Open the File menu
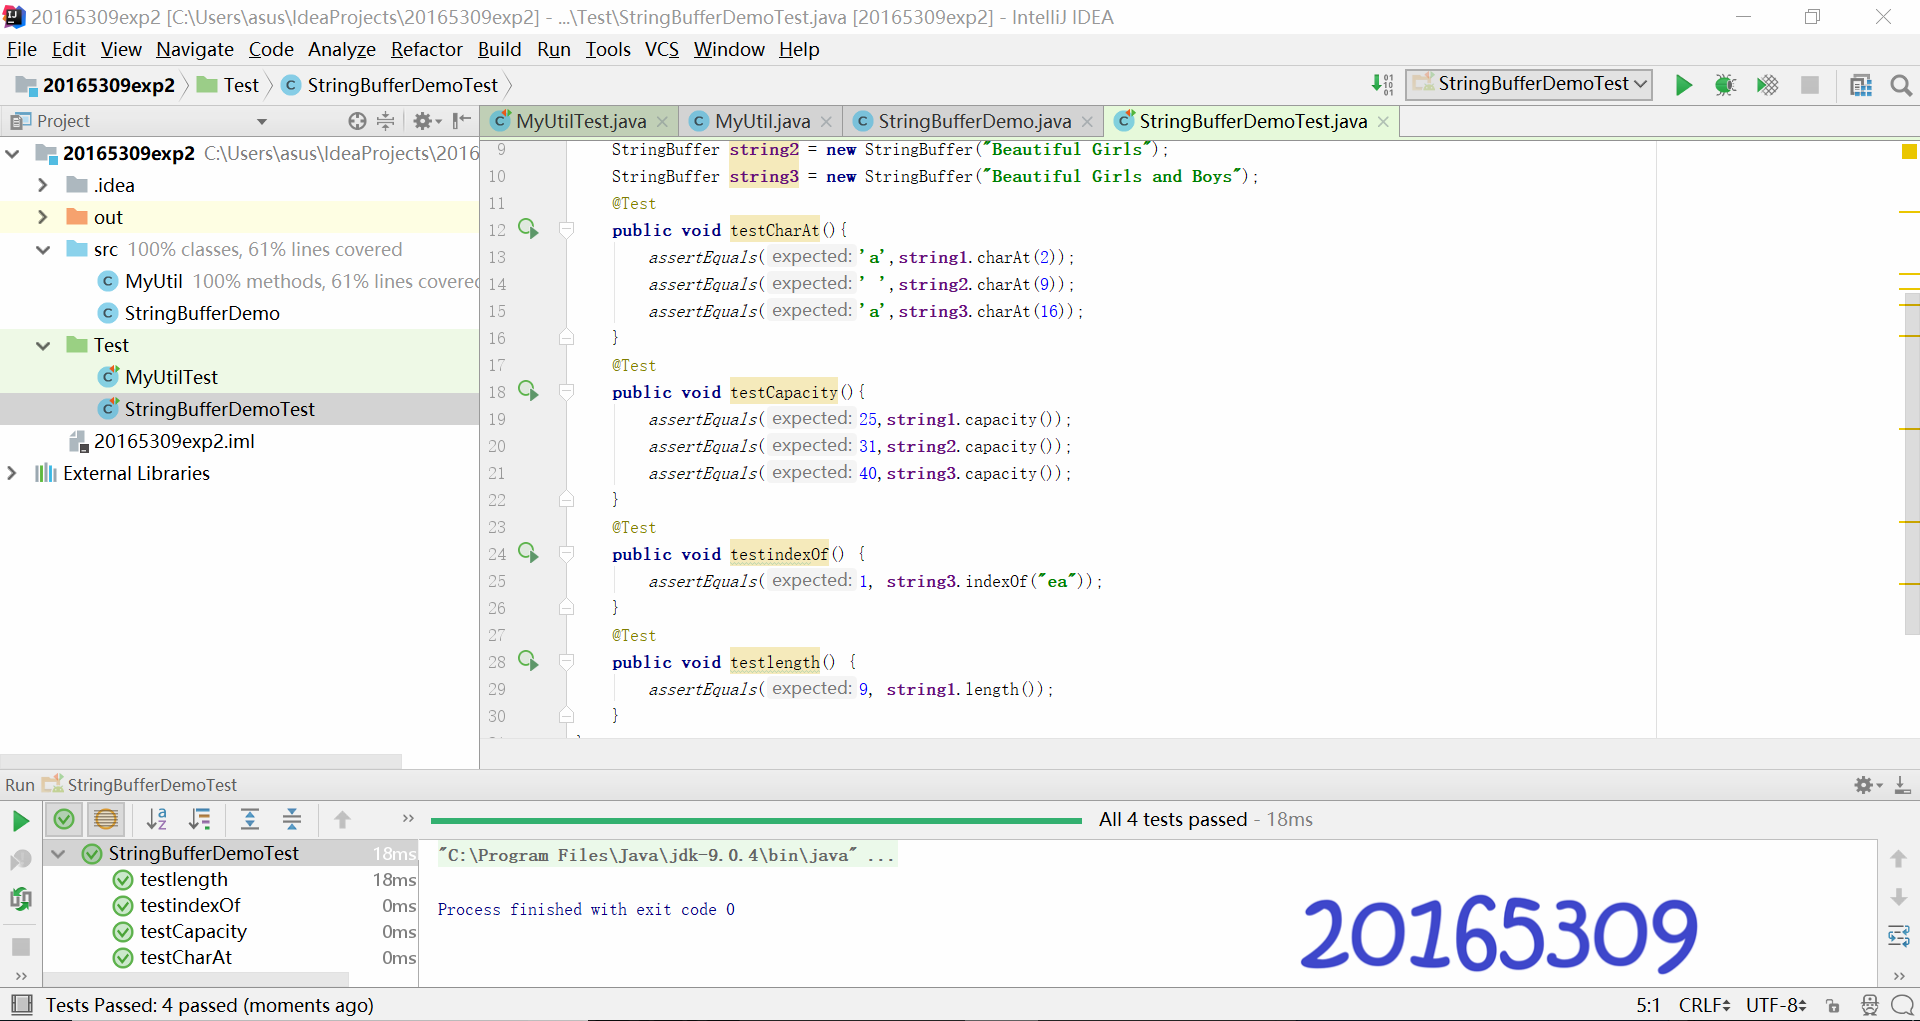This screenshot has height=1021, width=1920. coord(21,49)
